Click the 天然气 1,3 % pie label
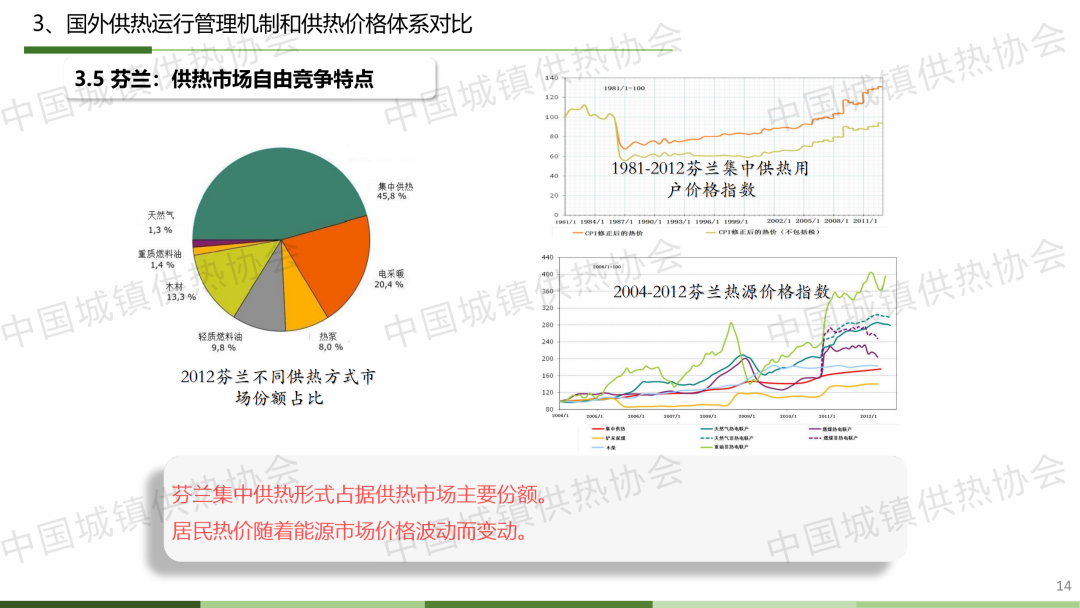1080x608 pixels. [160, 222]
